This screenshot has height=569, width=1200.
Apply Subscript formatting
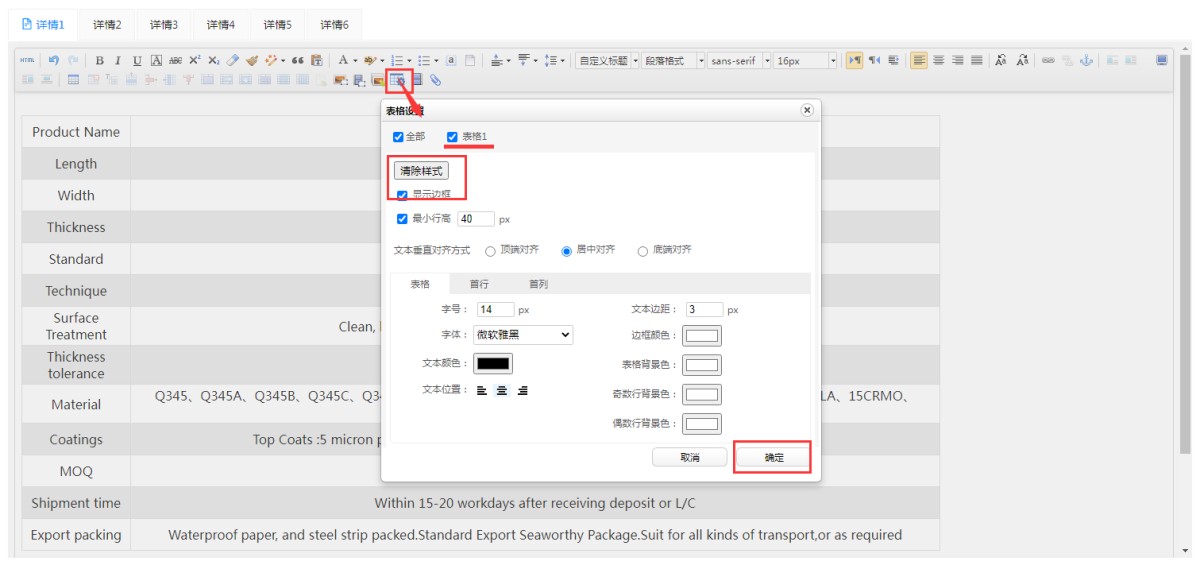pos(213,61)
